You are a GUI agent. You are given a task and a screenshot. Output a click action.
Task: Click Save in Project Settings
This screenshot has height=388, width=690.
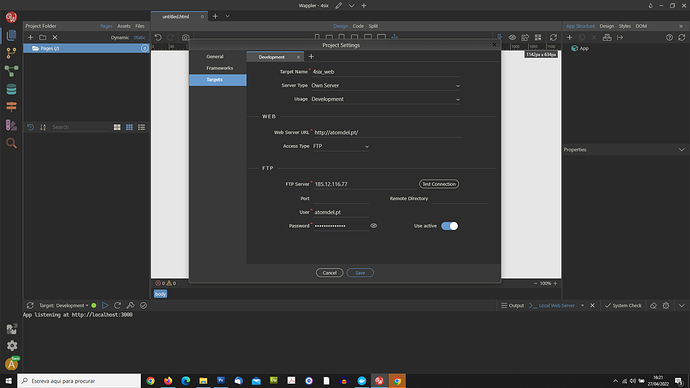[x=360, y=273]
